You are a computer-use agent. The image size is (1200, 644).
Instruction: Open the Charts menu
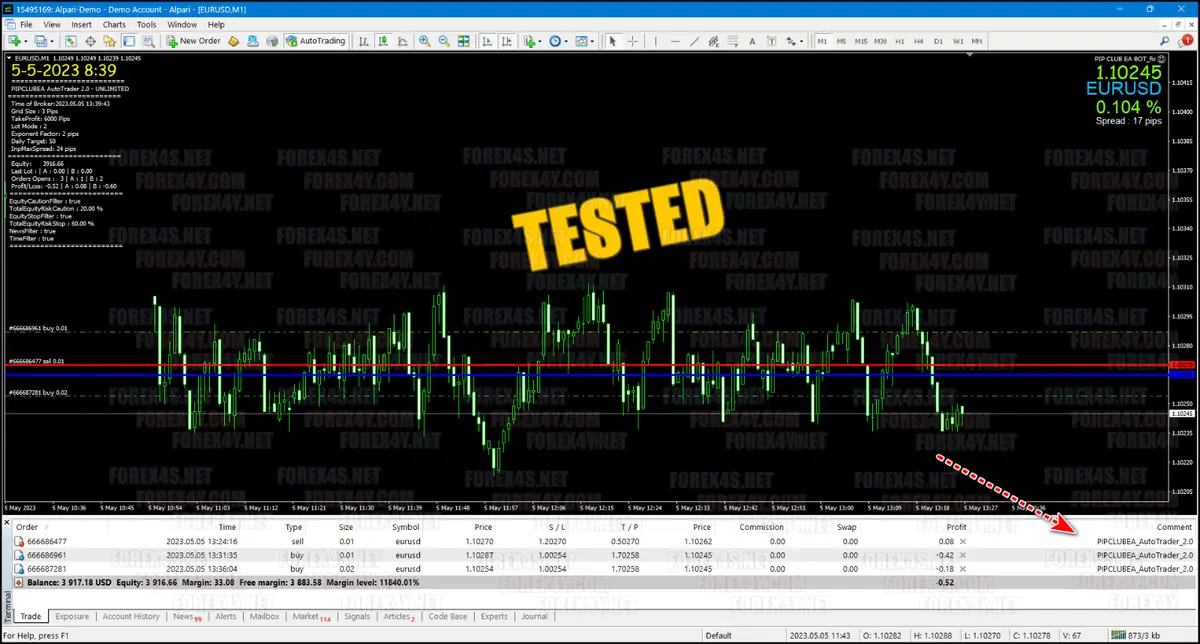coord(114,24)
